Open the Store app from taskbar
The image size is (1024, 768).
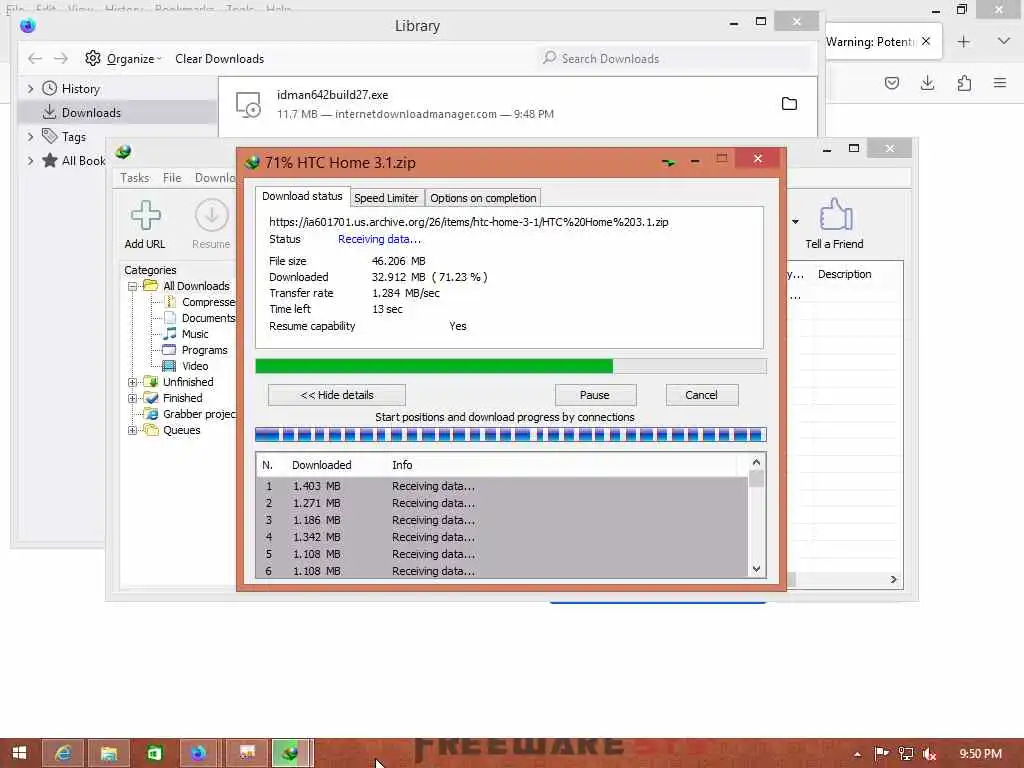tap(154, 753)
